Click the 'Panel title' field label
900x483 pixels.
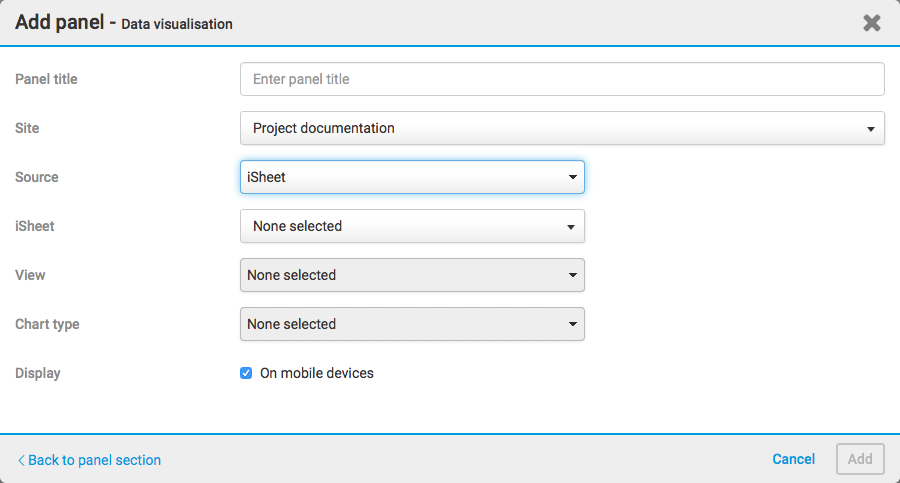46,79
